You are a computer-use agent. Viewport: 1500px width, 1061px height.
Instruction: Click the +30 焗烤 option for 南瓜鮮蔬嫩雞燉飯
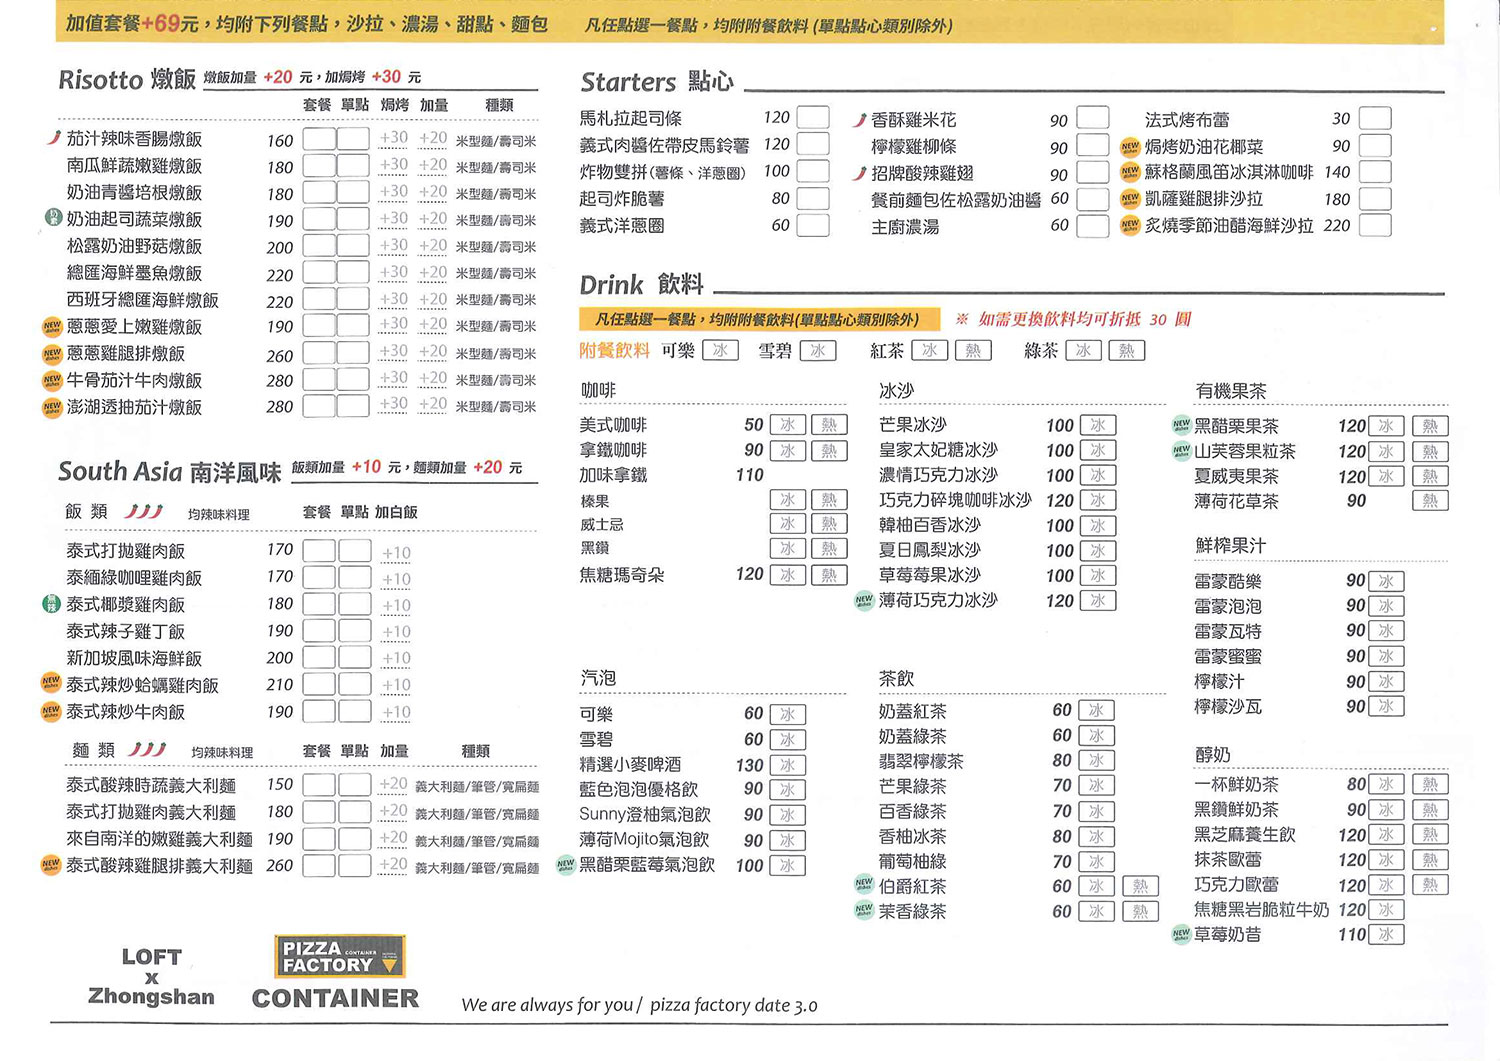point(394,165)
